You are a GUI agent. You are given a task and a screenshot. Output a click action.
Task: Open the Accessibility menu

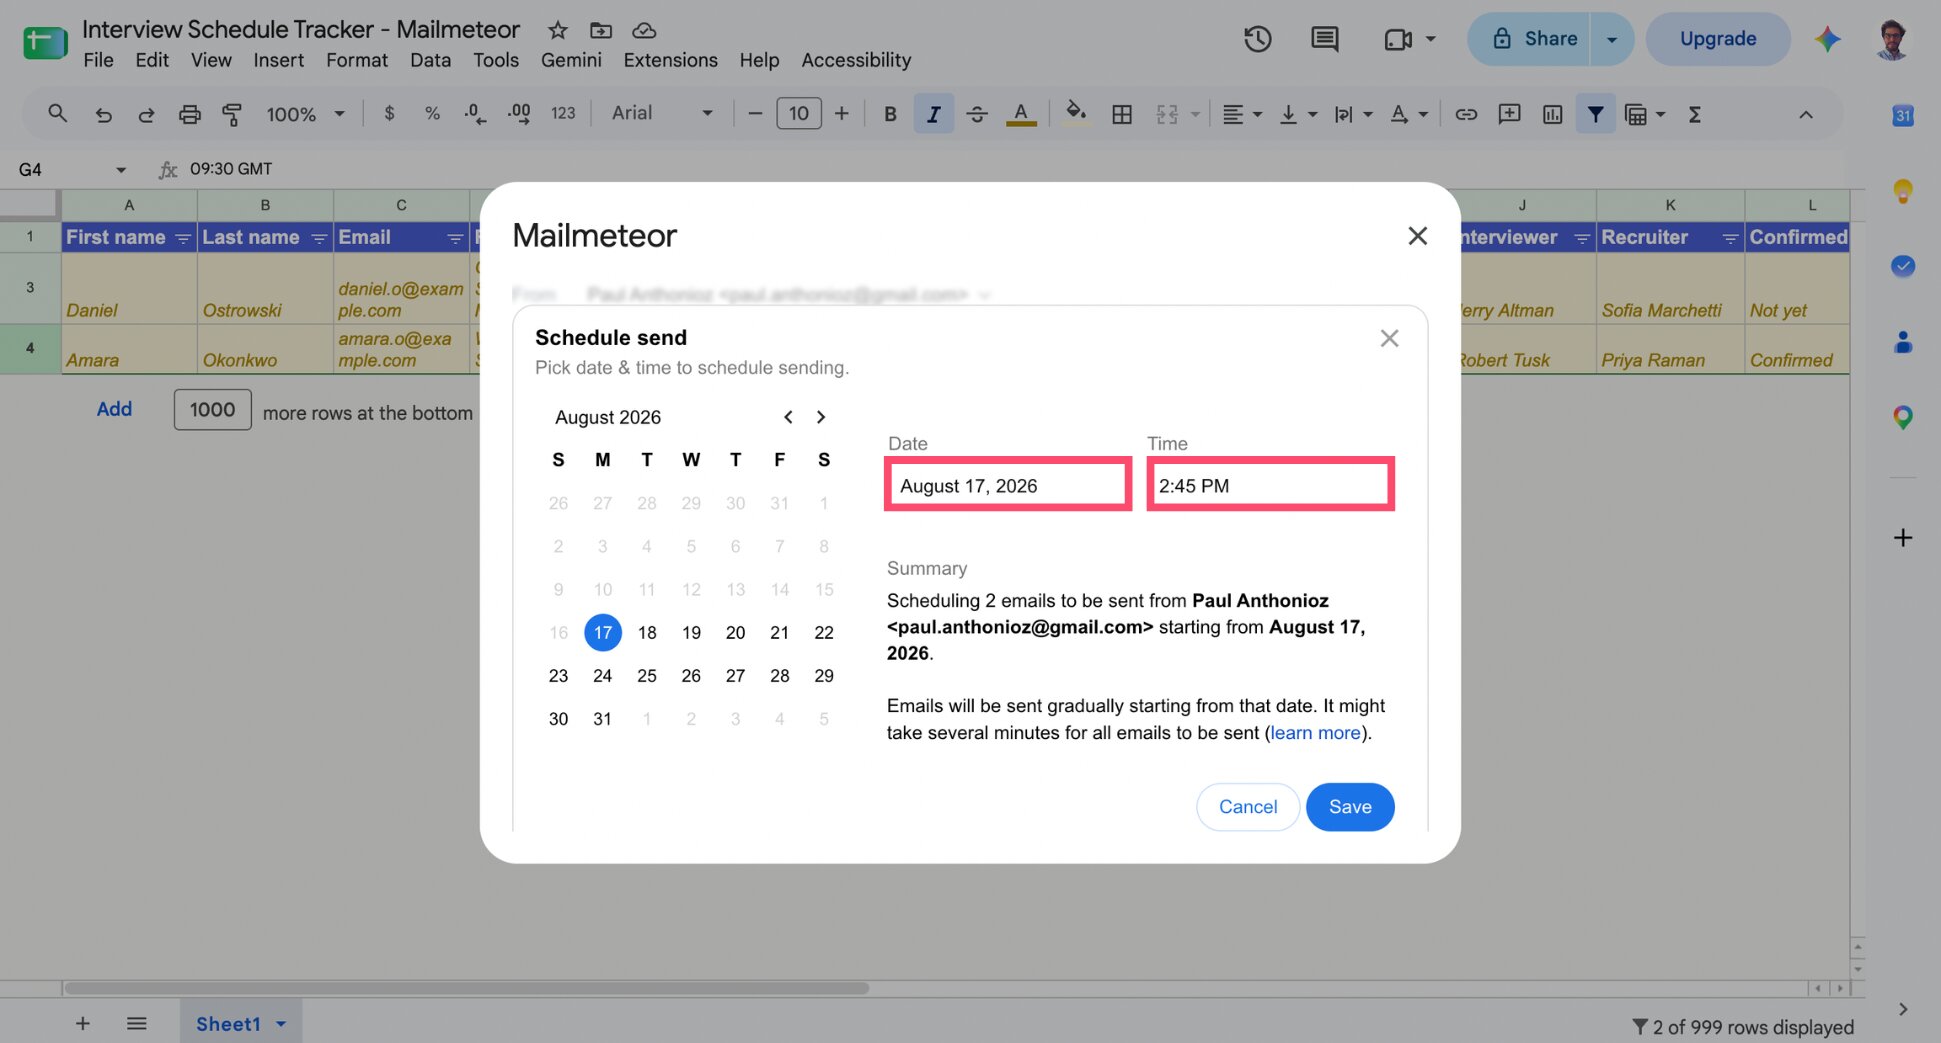pyautogui.click(x=856, y=60)
